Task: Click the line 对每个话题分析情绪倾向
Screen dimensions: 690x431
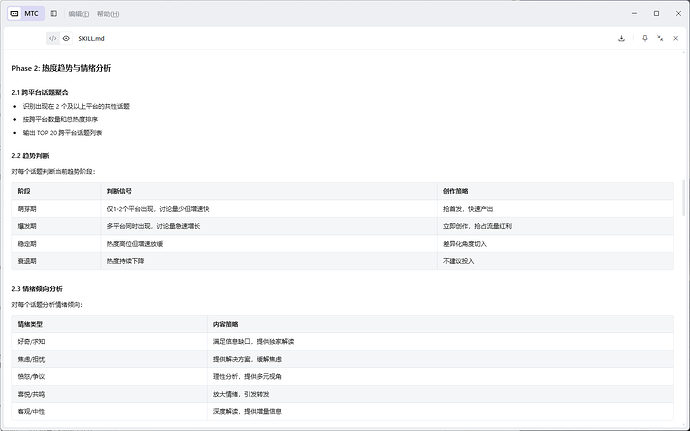Action: tap(47, 304)
